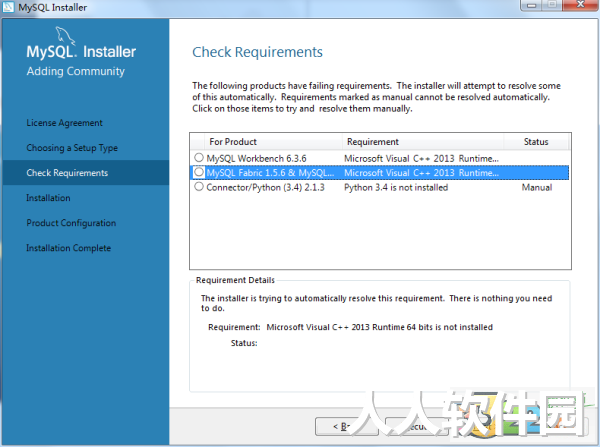600x447 pixels.
Task: Select the Connector/Python (3.4) 2.1.3 radio button
Action: click(199, 186)
